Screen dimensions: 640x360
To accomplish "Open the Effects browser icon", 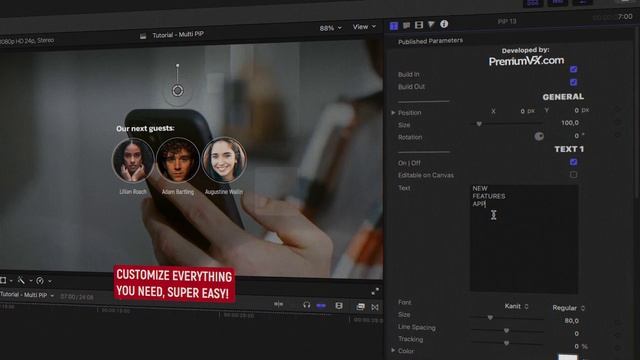I will (x=360, y=307).
